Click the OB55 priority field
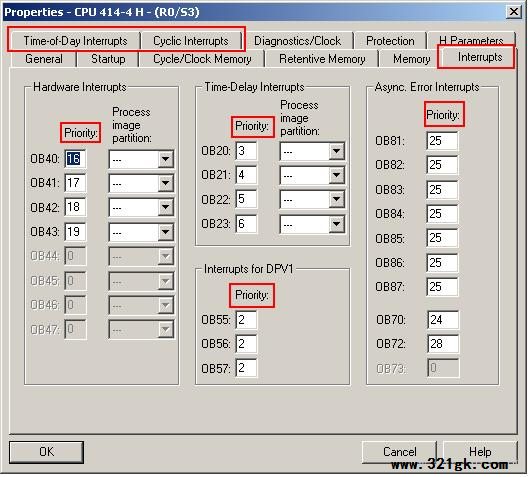 (x=246, y=320)
